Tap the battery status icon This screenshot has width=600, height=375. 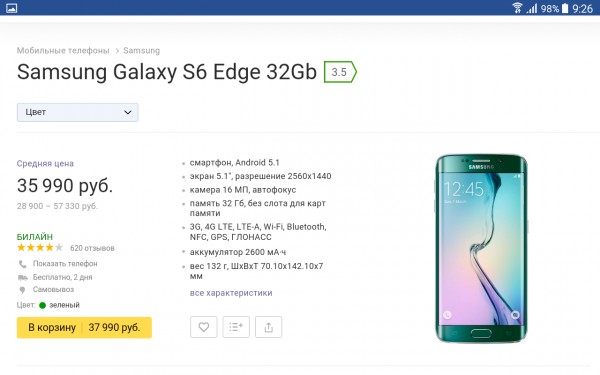(565, 8)
